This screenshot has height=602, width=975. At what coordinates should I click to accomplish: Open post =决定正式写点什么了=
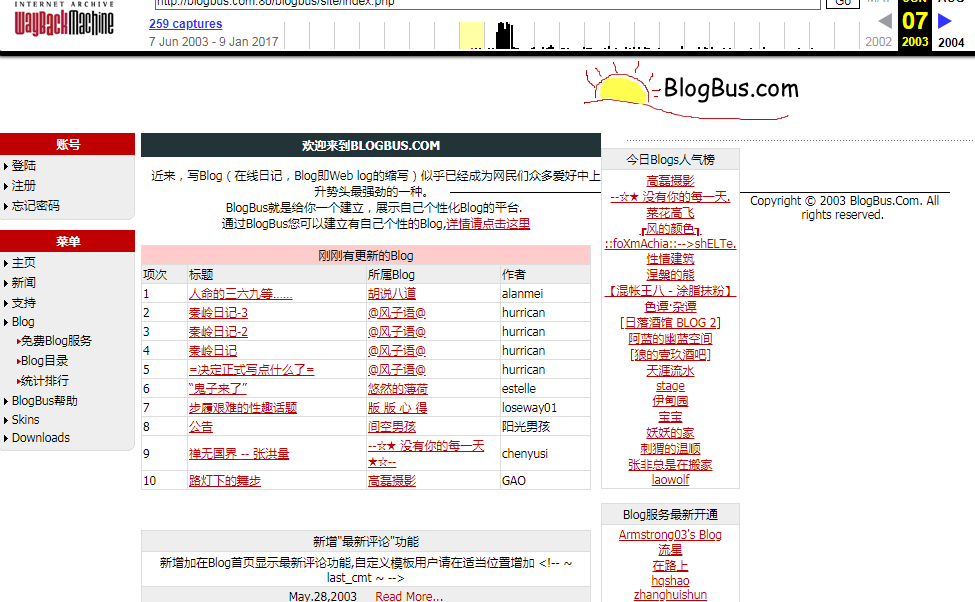(x=251, y=369)
